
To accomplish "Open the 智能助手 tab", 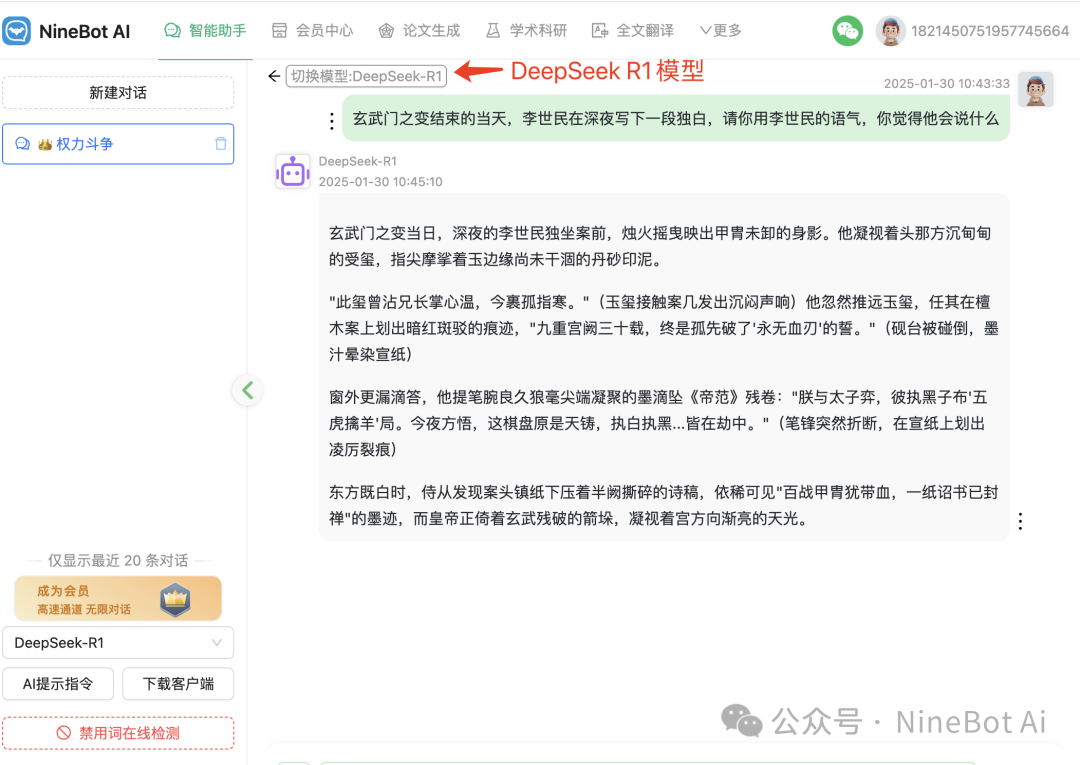I will [205, 30].
